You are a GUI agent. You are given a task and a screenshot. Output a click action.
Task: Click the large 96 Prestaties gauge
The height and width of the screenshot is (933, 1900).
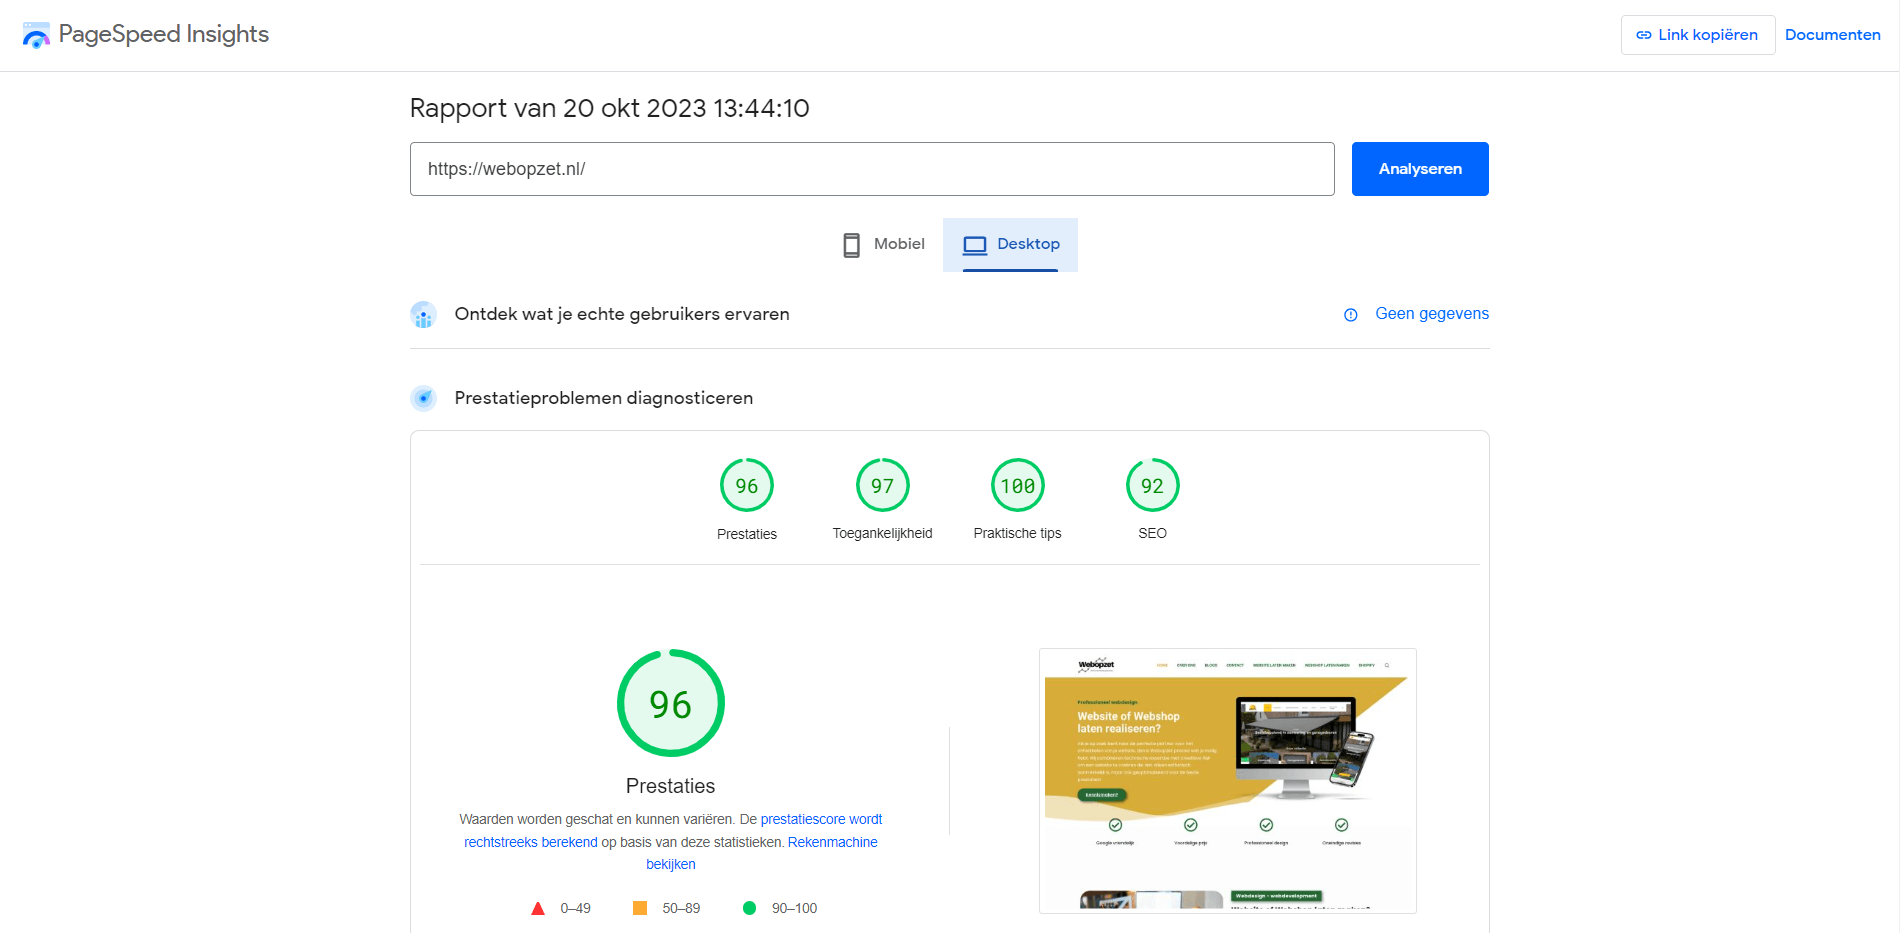pos(670,704)
